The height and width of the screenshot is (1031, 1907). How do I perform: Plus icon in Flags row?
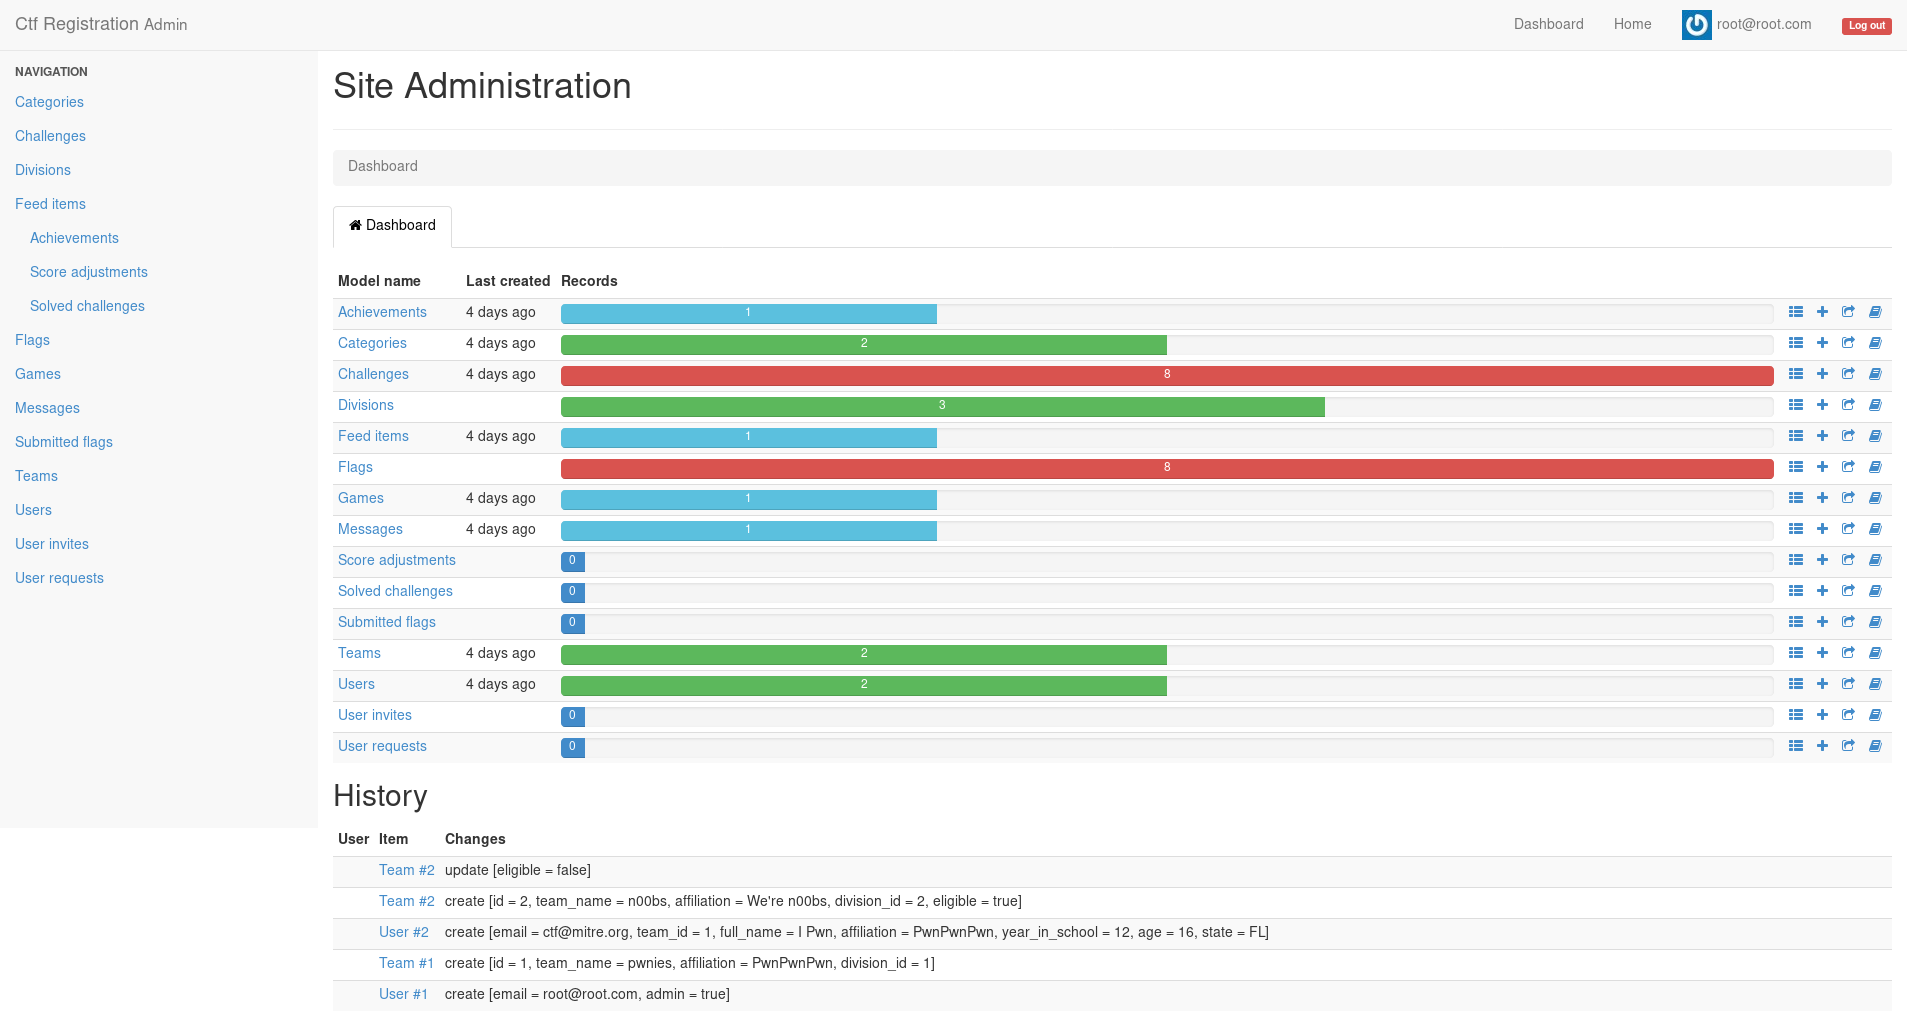[x=1822, y=467]
